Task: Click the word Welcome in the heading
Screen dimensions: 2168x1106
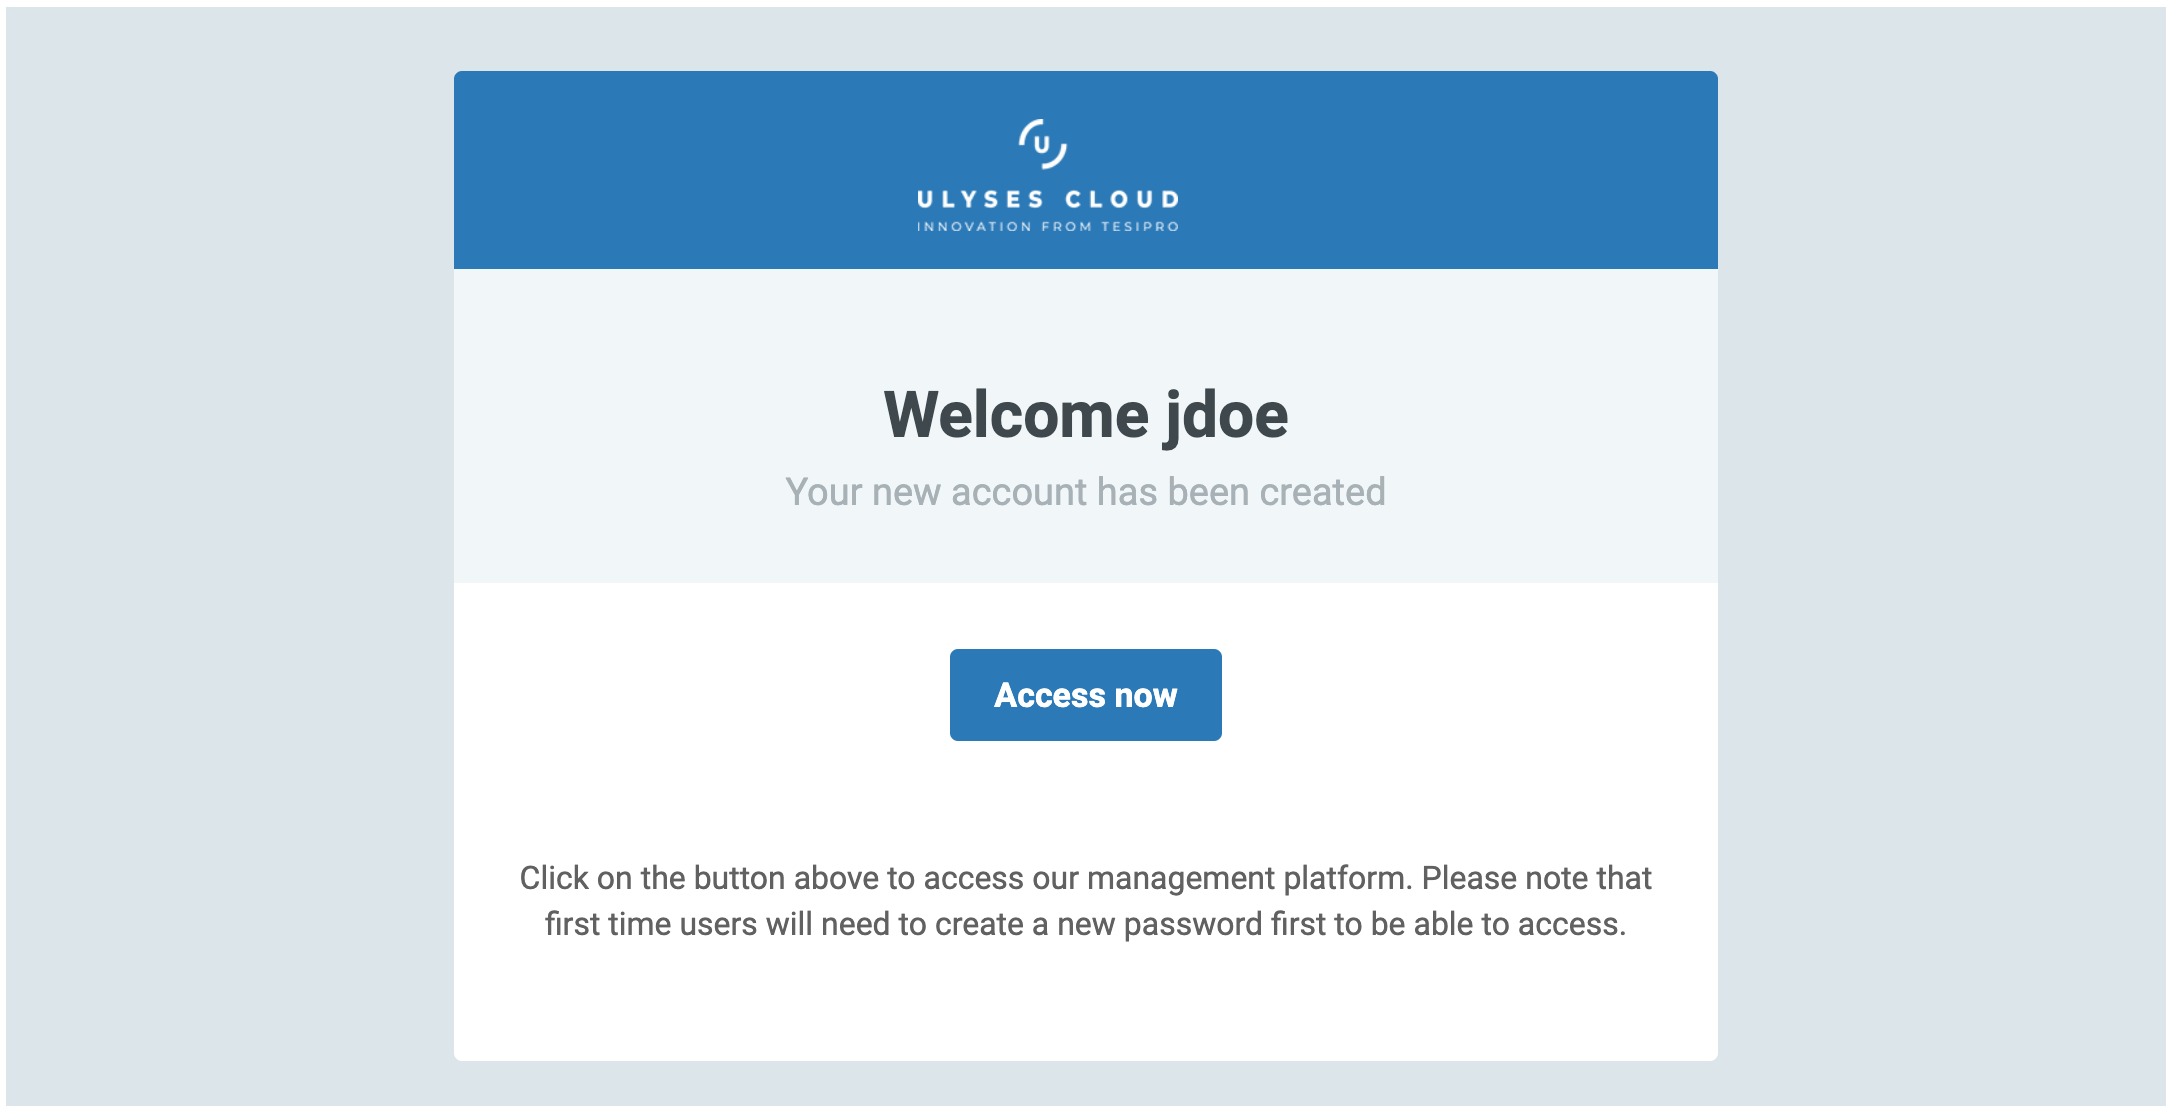Action: point(1016,415)
